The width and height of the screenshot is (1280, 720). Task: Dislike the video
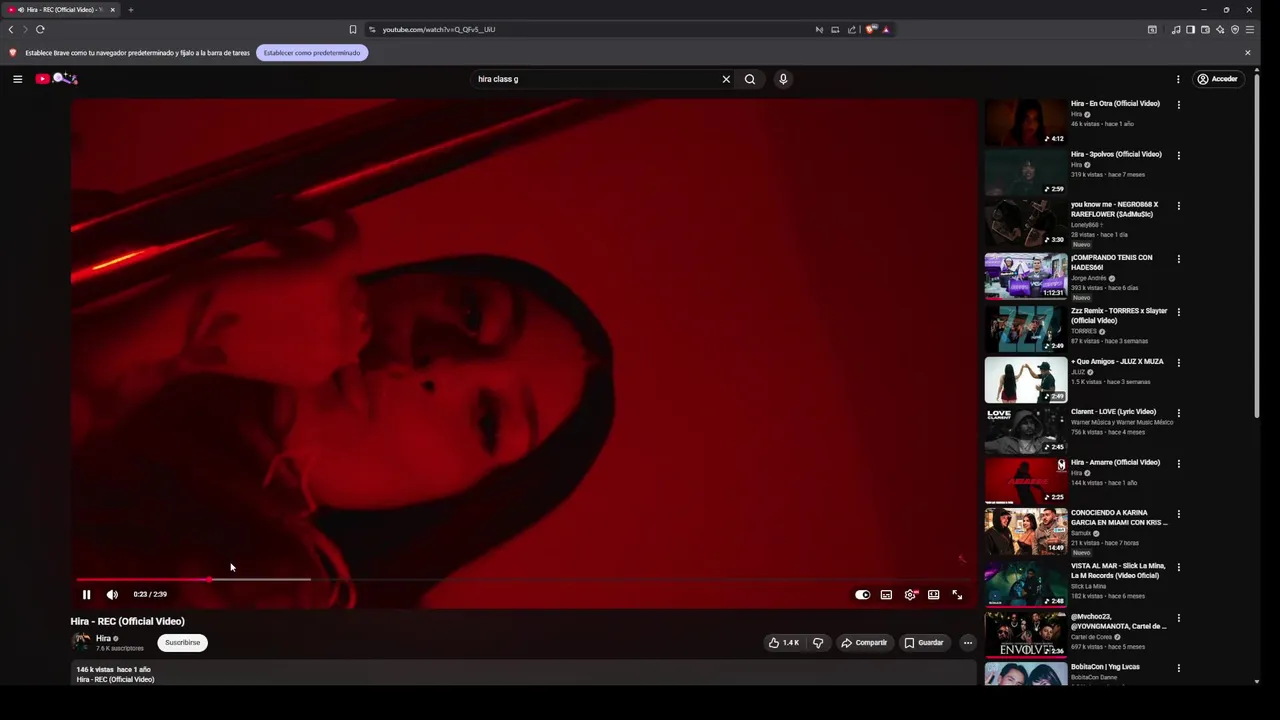pos(818,643)
